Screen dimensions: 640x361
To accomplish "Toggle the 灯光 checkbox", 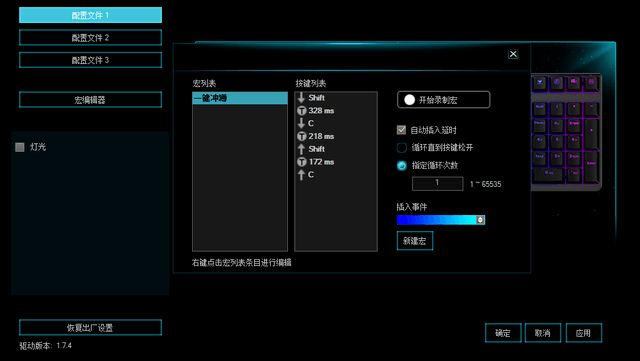I will (20, 147).
